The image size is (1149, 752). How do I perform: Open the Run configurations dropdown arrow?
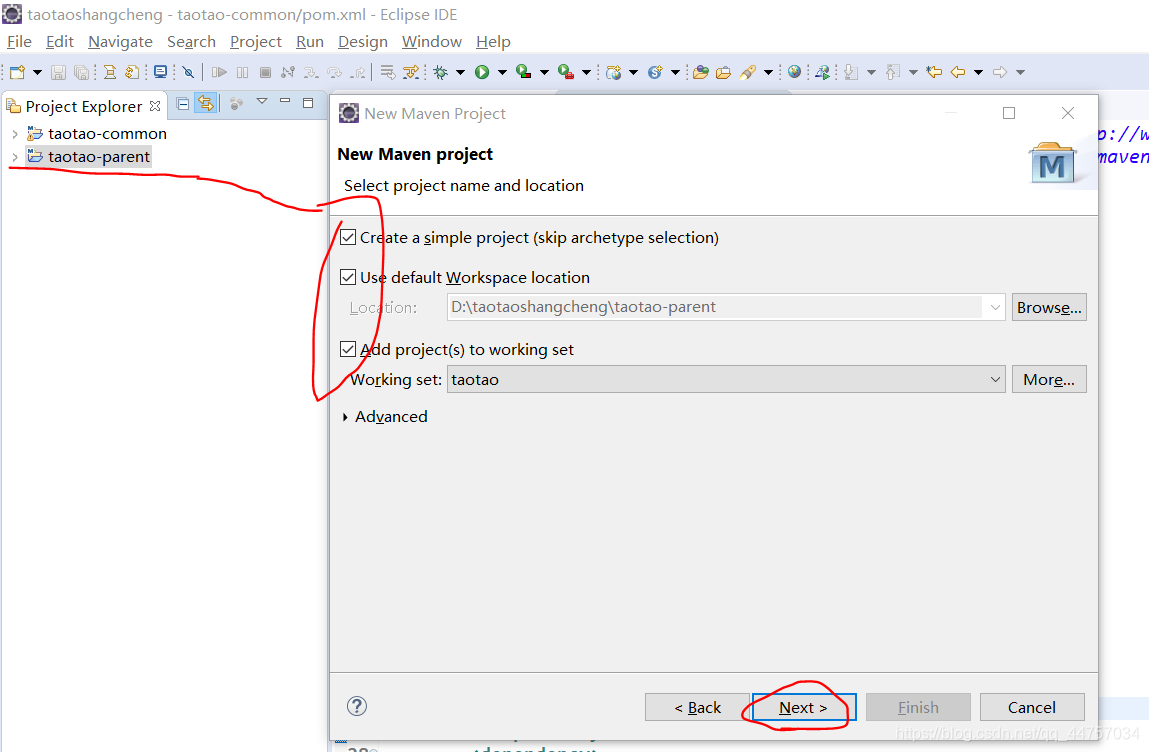[502, 72]
